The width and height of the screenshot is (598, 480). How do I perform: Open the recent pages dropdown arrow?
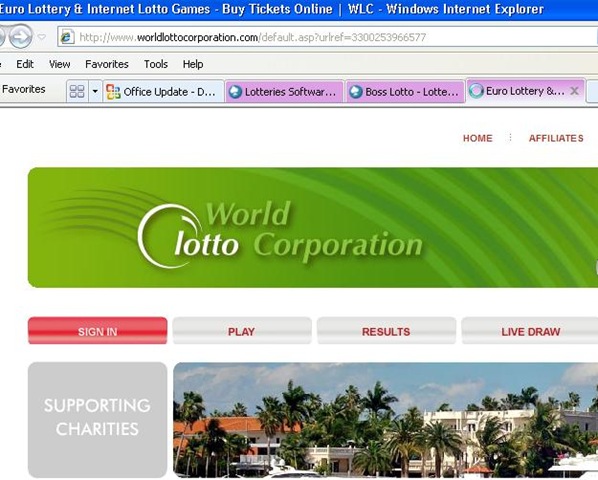click(x=42, y=37)
